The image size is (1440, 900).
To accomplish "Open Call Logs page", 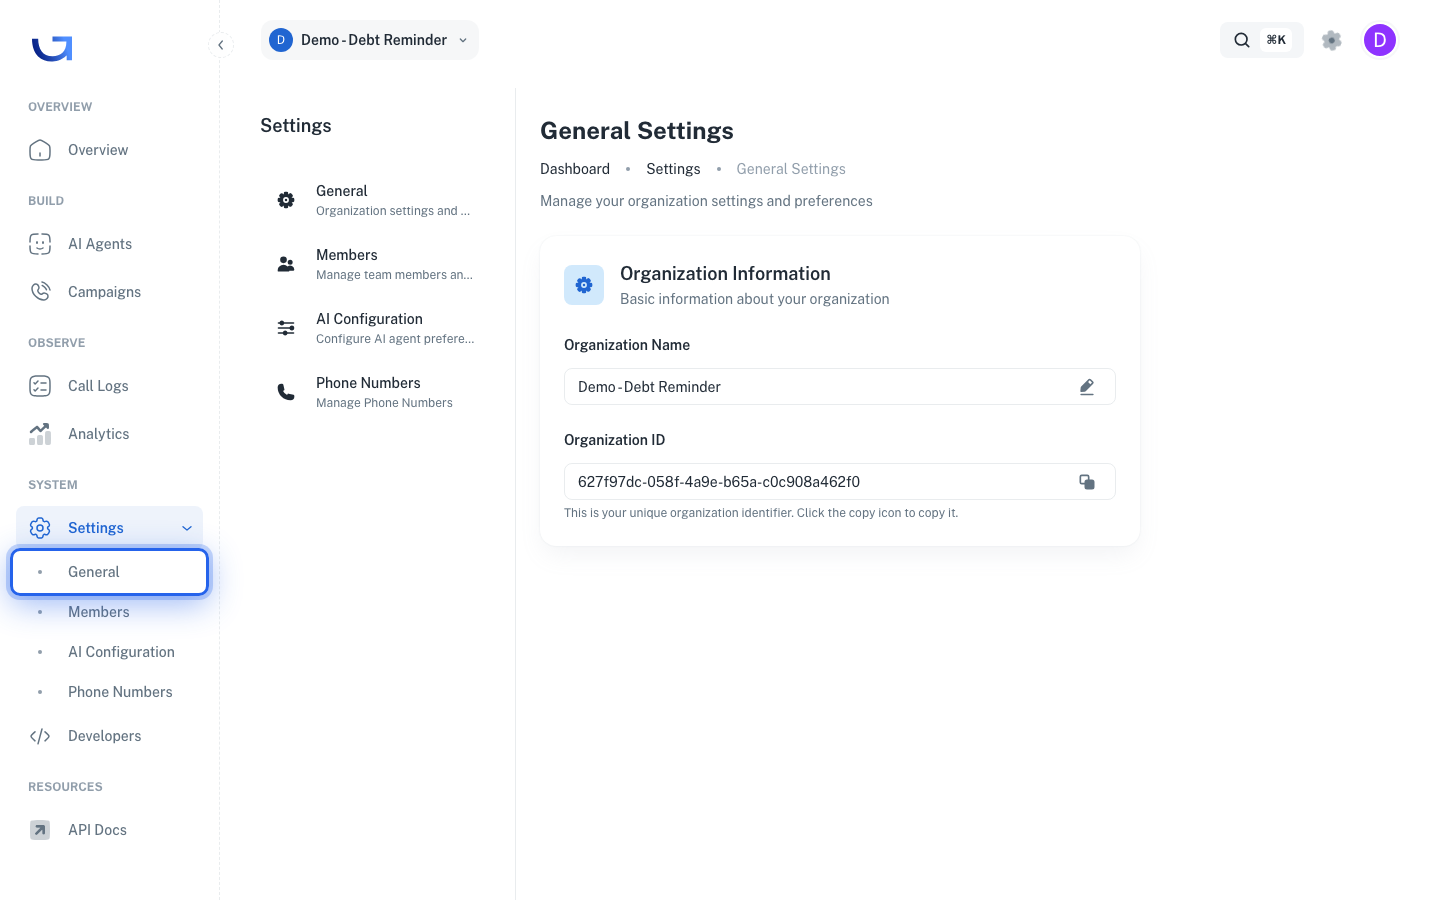I will (x=109, y=386).
